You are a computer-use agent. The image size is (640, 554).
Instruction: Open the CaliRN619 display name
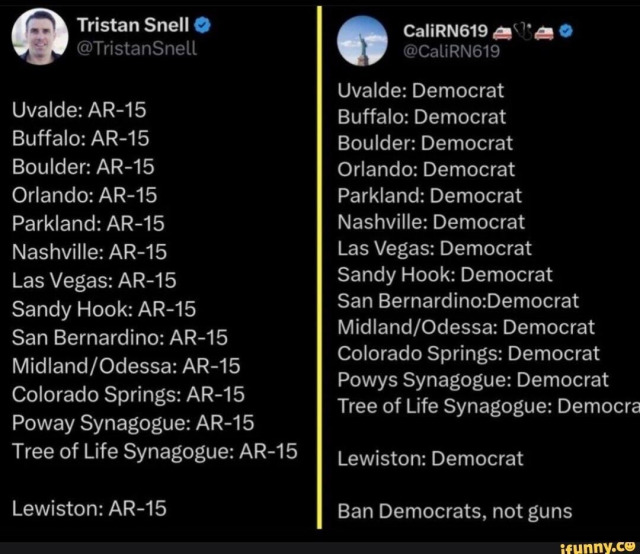(x=450, y=31)
